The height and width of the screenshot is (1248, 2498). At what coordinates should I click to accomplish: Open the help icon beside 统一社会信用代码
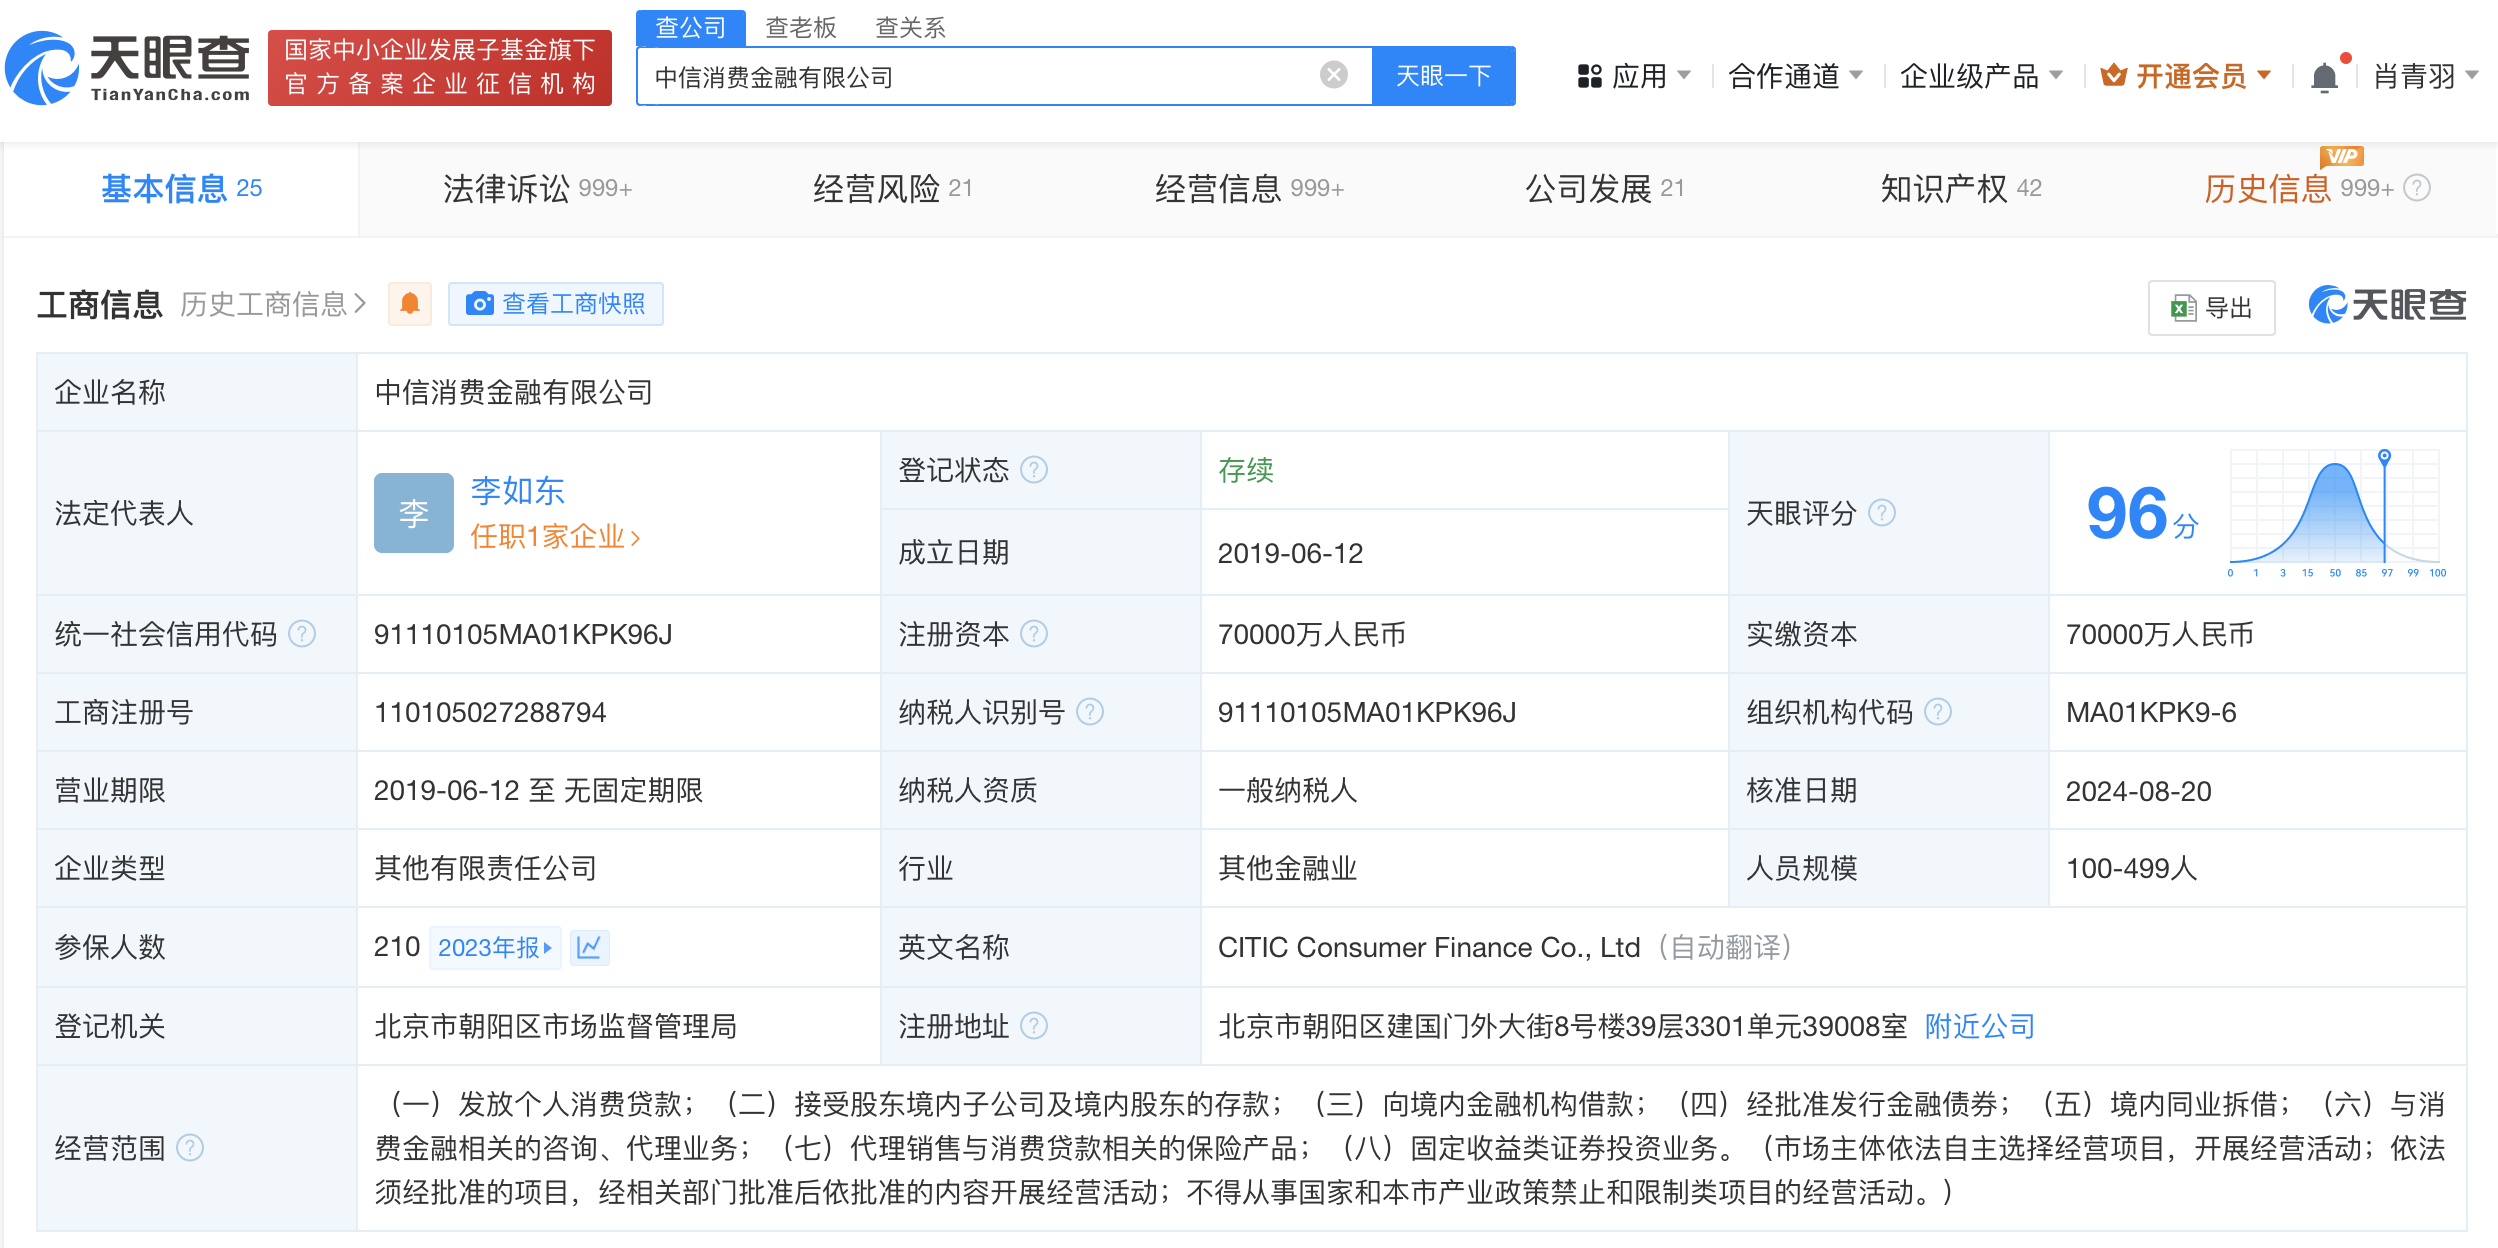click(302, 633)
